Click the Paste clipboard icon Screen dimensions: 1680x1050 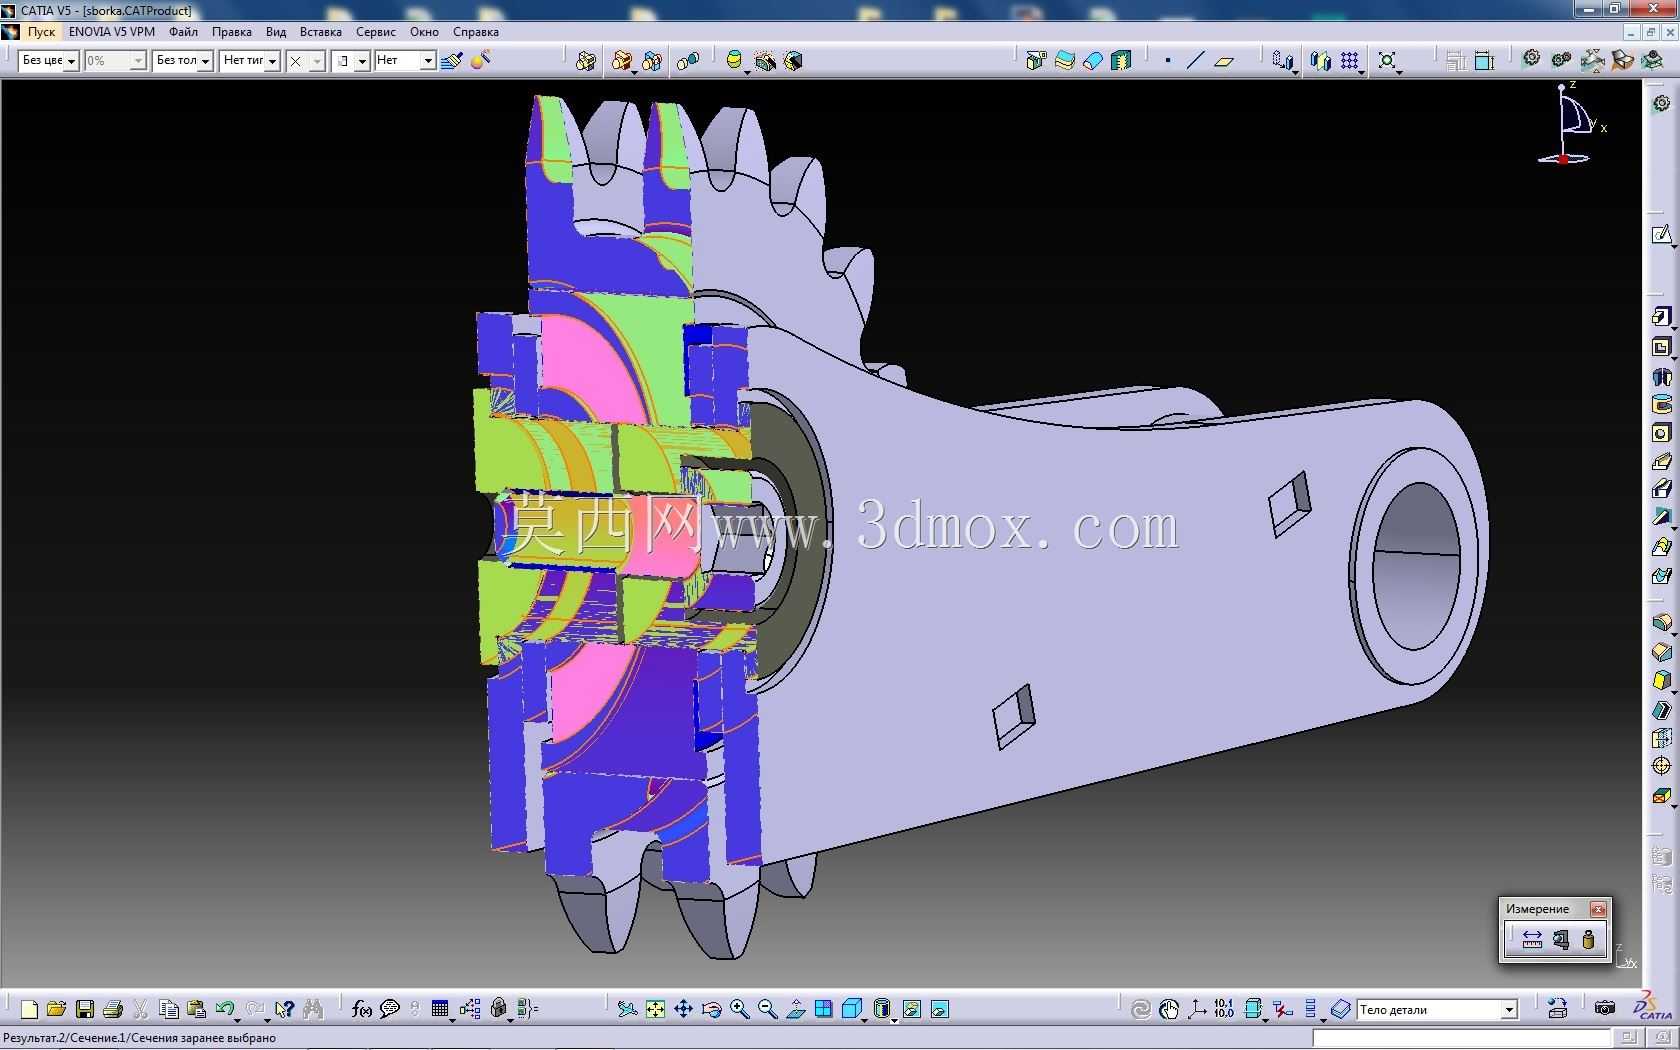197,1009
